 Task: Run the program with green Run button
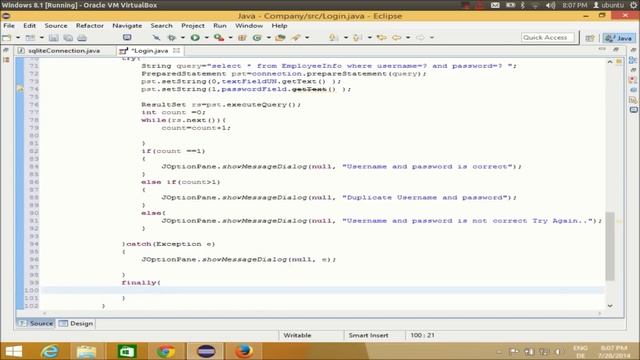(195, 38)
